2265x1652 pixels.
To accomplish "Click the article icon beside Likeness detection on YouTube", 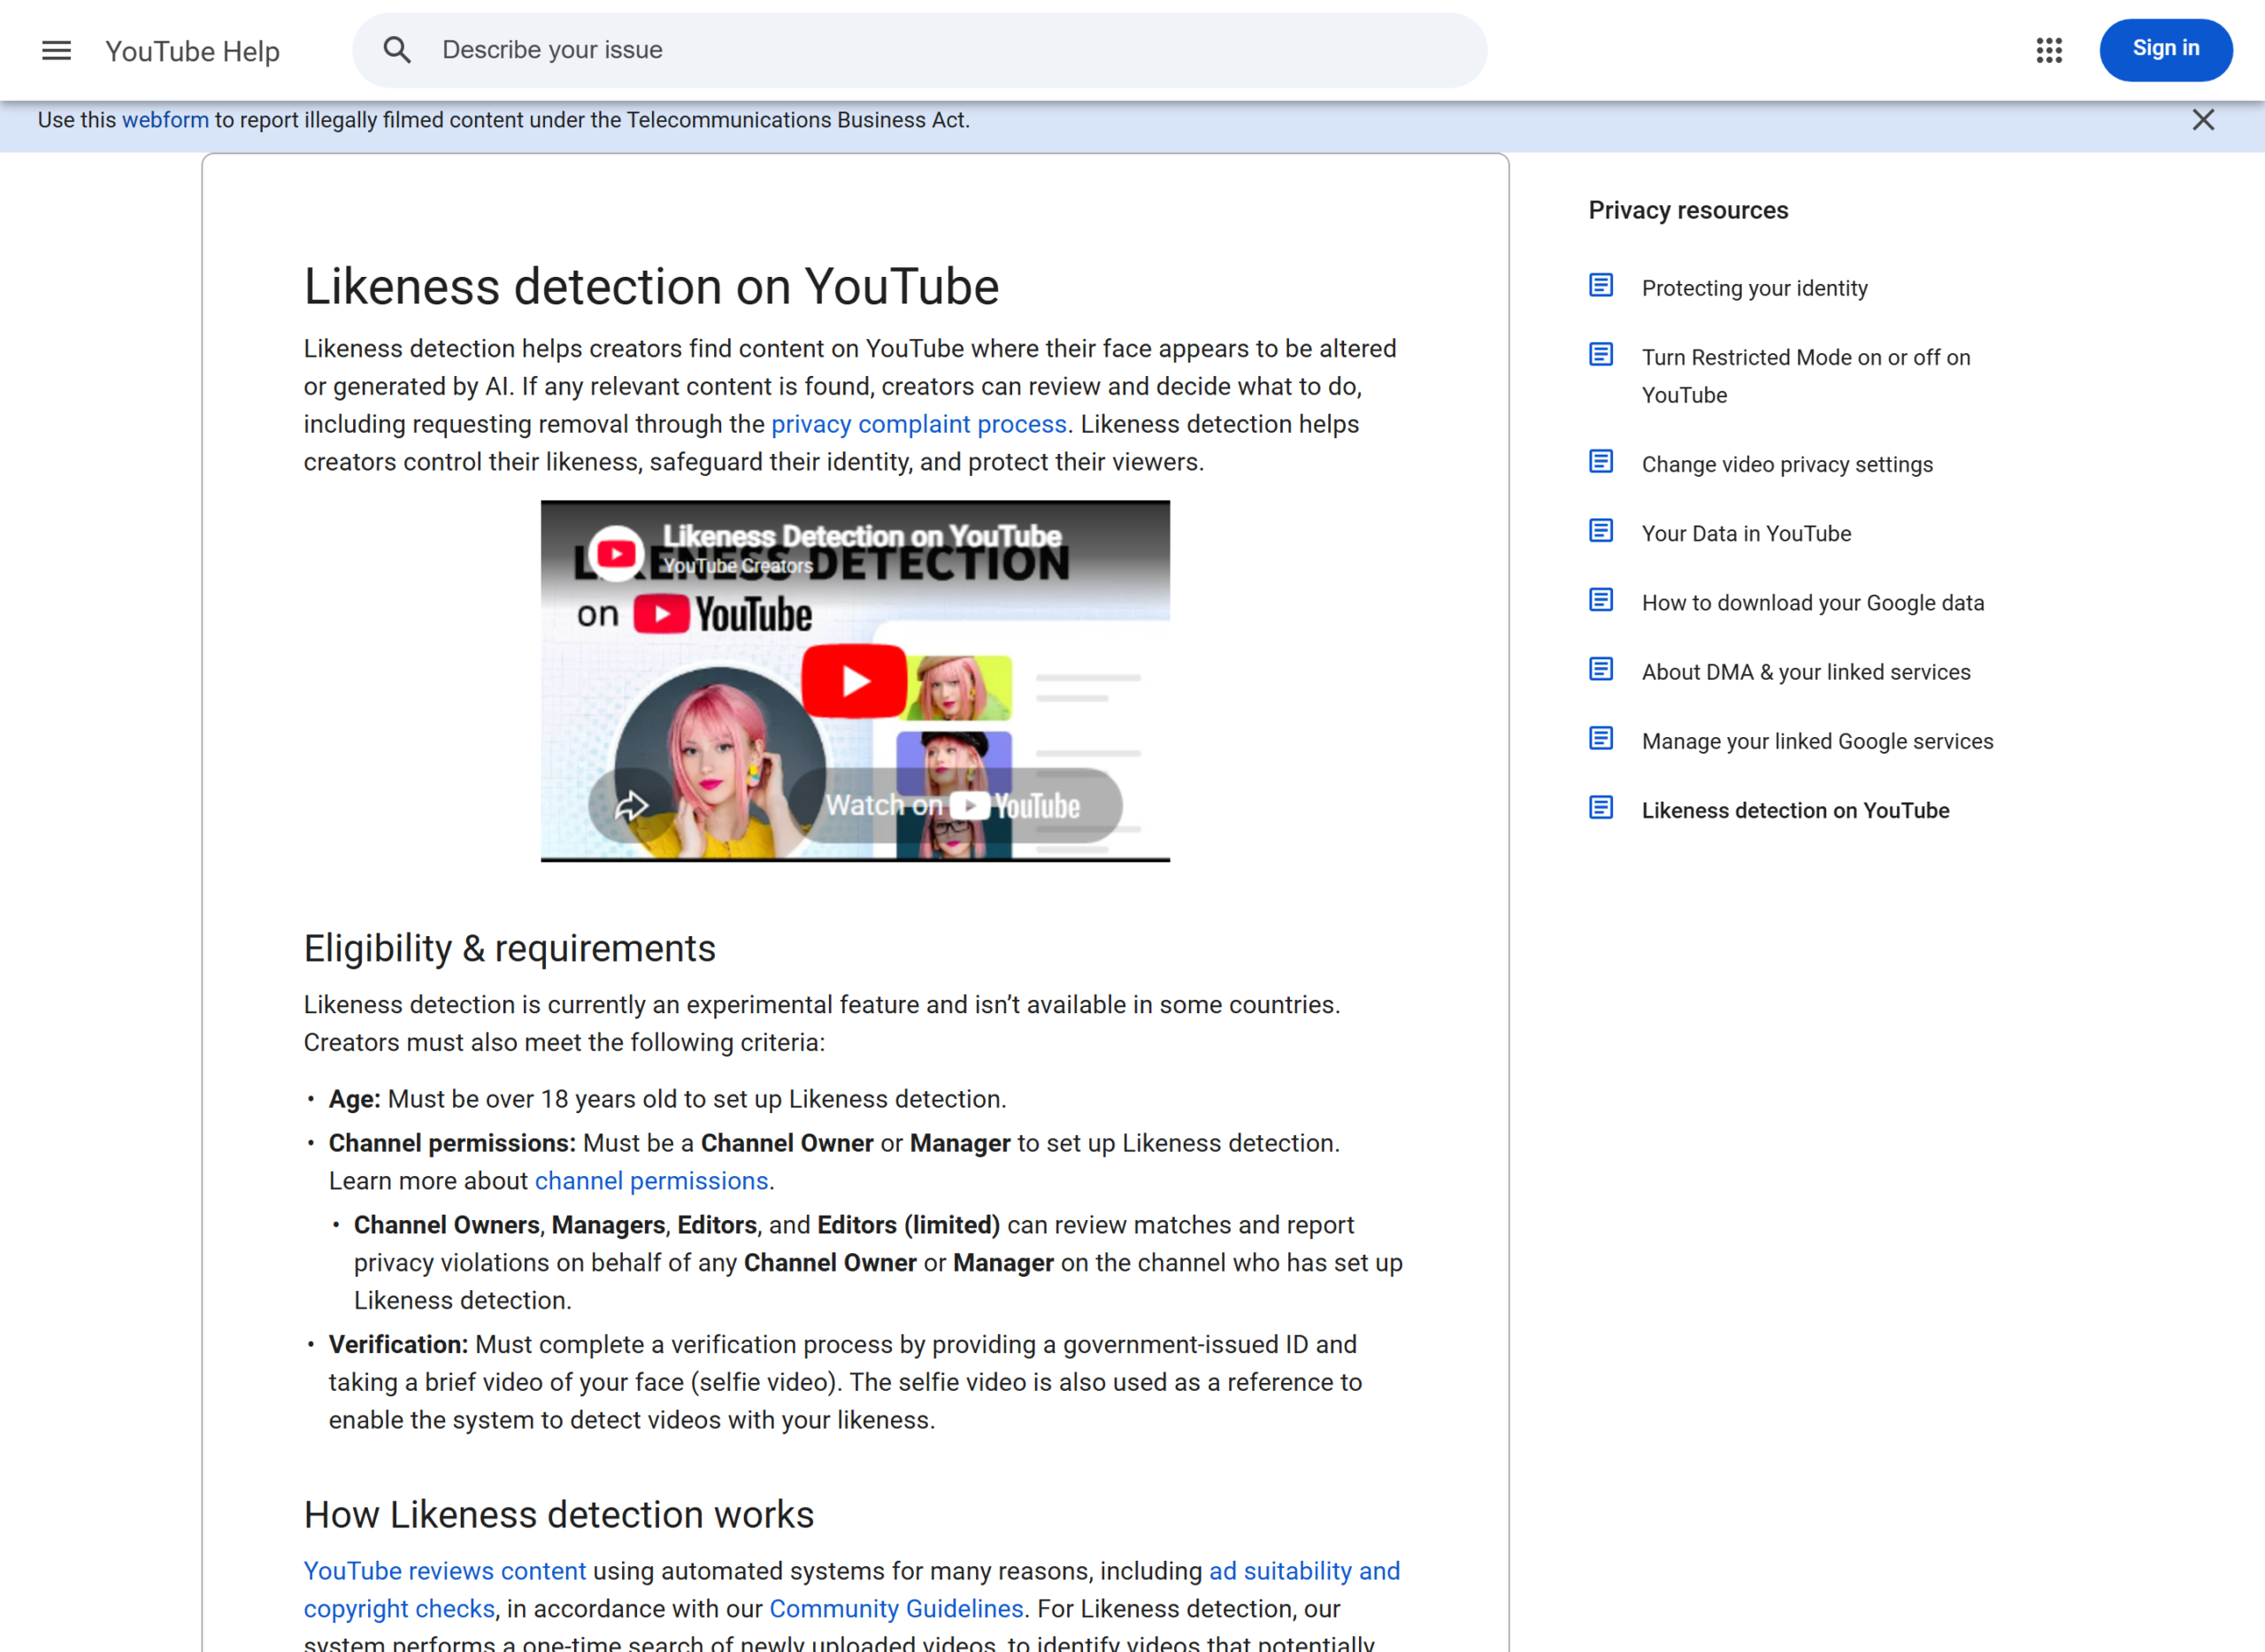I will pyautogui.click(x=1601, y=808).
